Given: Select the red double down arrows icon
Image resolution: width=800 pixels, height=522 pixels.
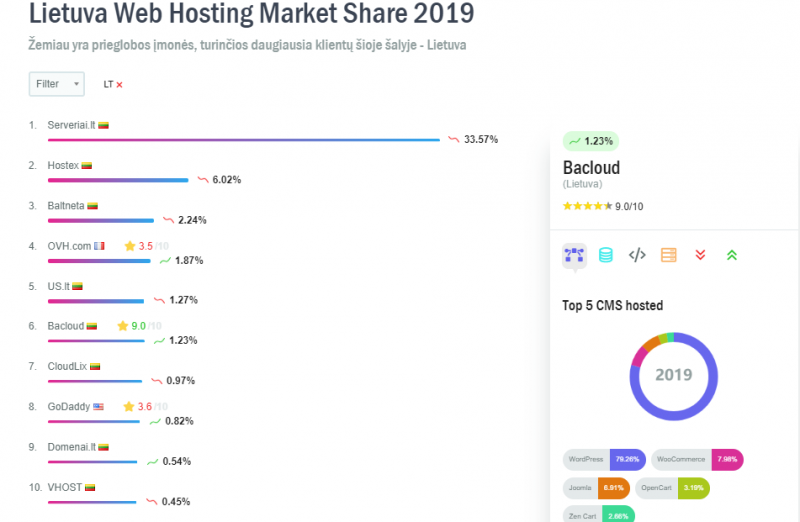Looking at the screenshot, I should (701, 255).
